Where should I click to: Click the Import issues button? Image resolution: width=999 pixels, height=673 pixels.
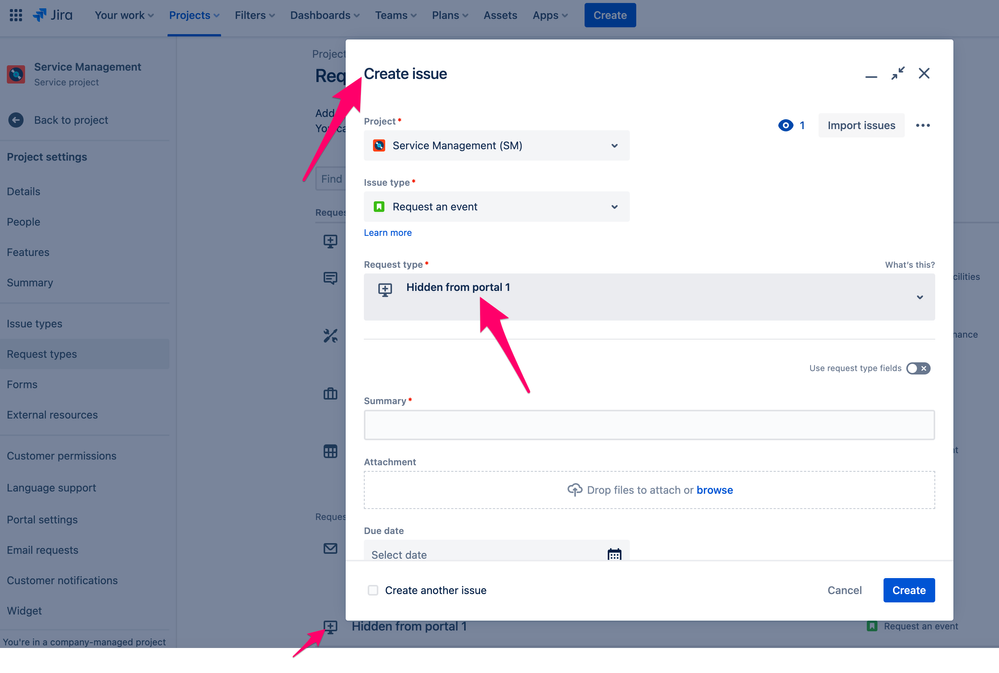[861, 126]
